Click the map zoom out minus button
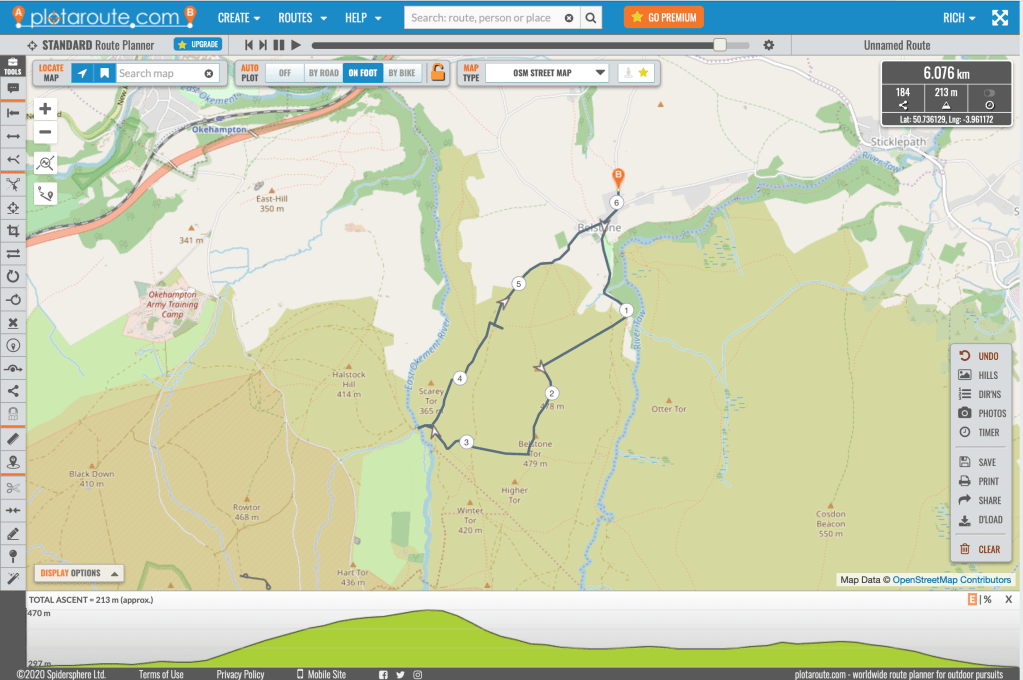This screenshot has width=1023, height=680. 45,132
